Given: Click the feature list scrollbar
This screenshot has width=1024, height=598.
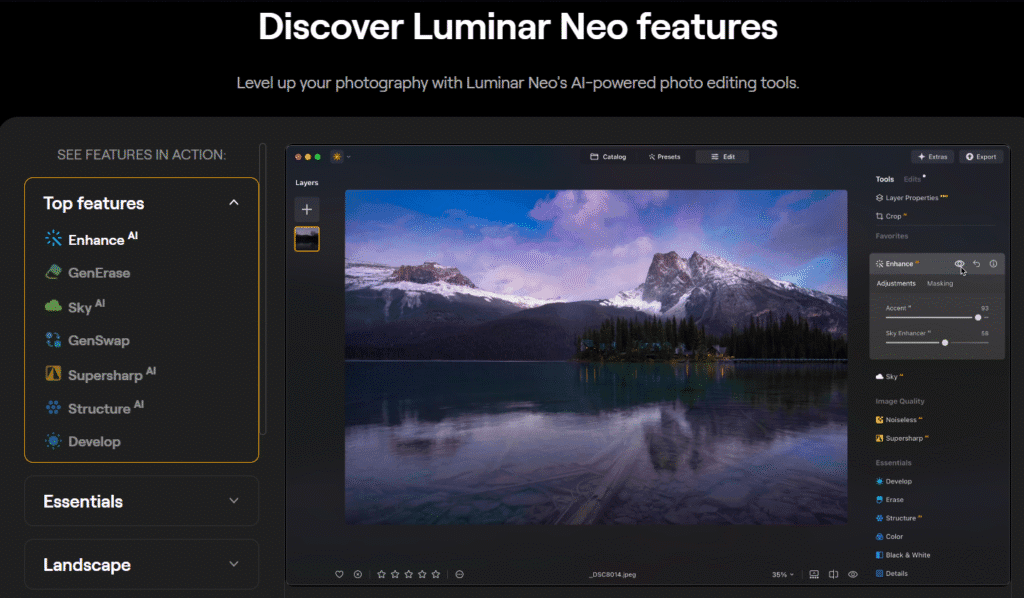Looking at the screenshot, I should coord(263,289).
